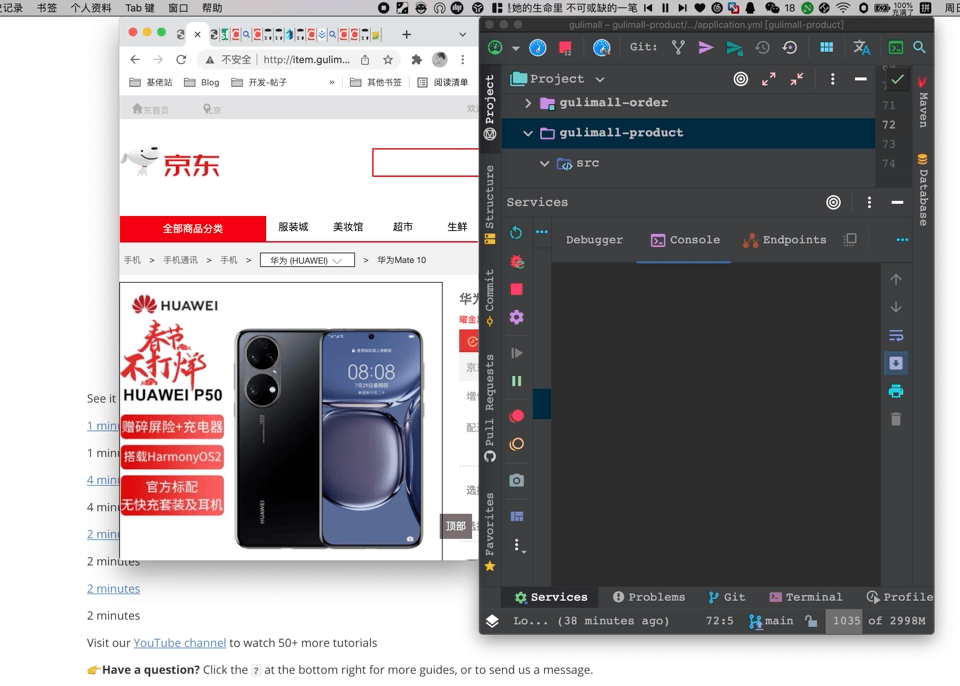Bookmark the page with the star icon
960x686 pixels.
(x=388, y=59)
